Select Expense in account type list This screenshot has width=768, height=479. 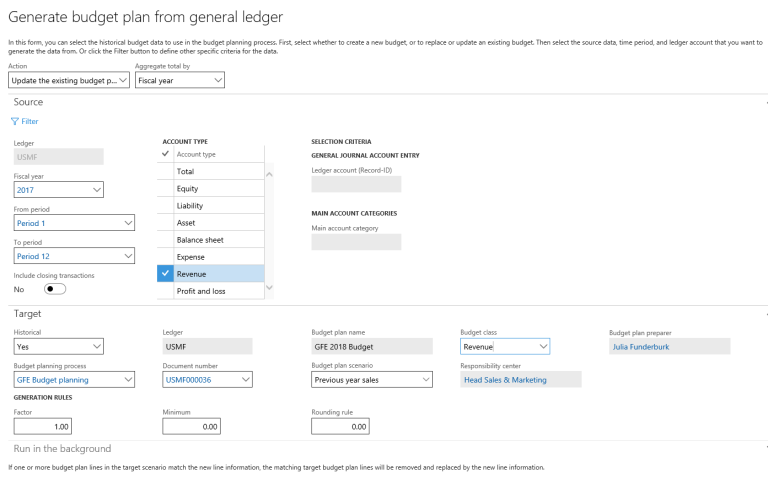(x=193, y=257)
